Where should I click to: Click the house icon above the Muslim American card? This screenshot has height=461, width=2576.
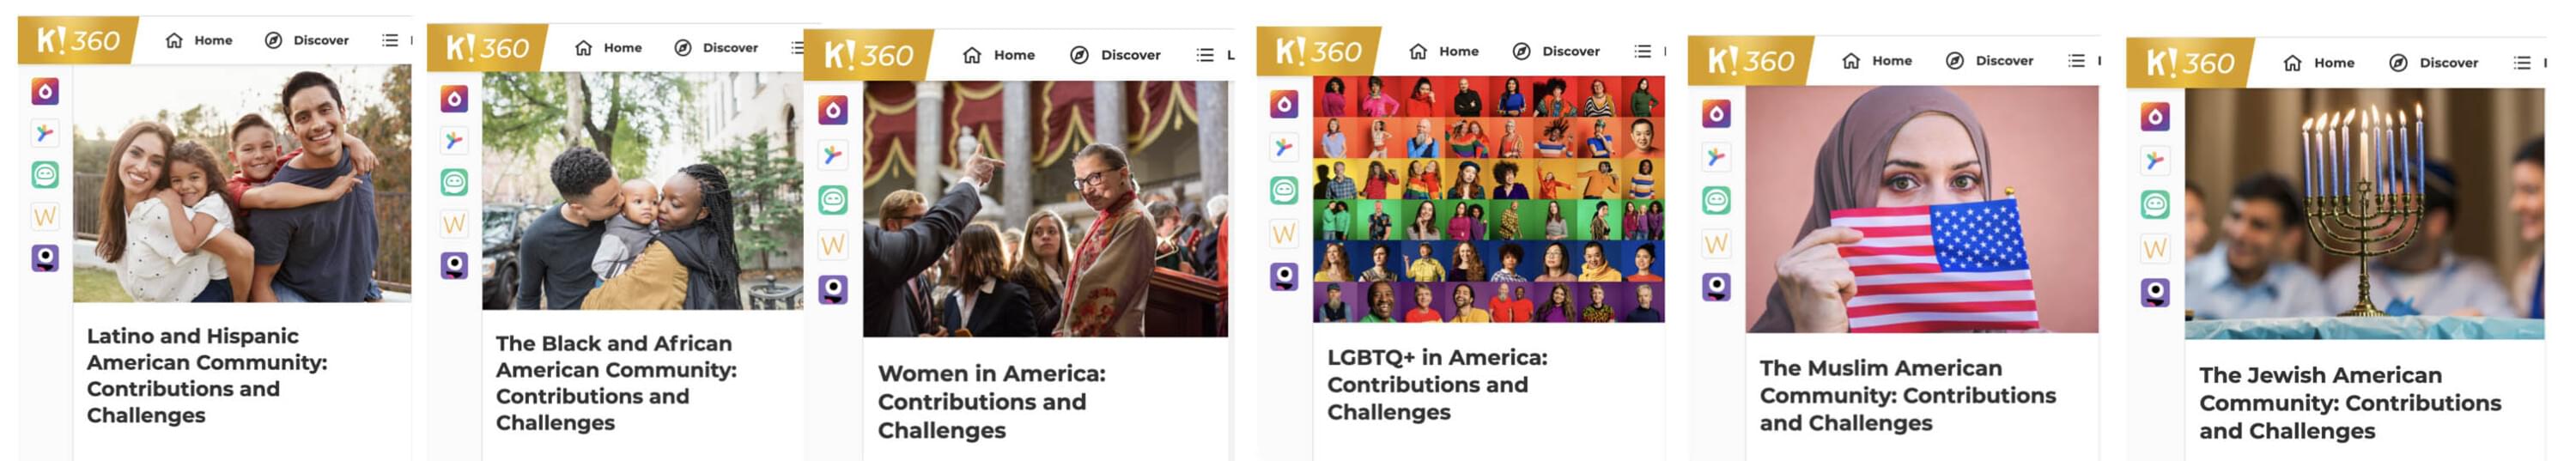pos(1851,61)
